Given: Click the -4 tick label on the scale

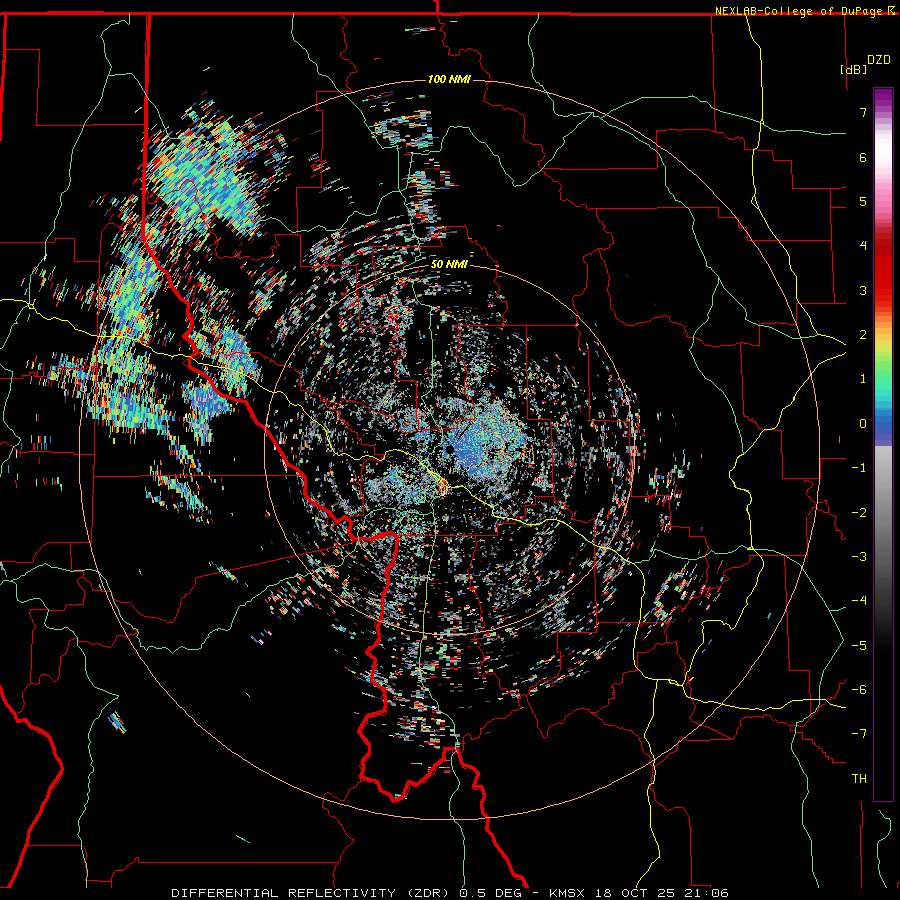Looking at the screenshot, I should (x=859, y=601).
